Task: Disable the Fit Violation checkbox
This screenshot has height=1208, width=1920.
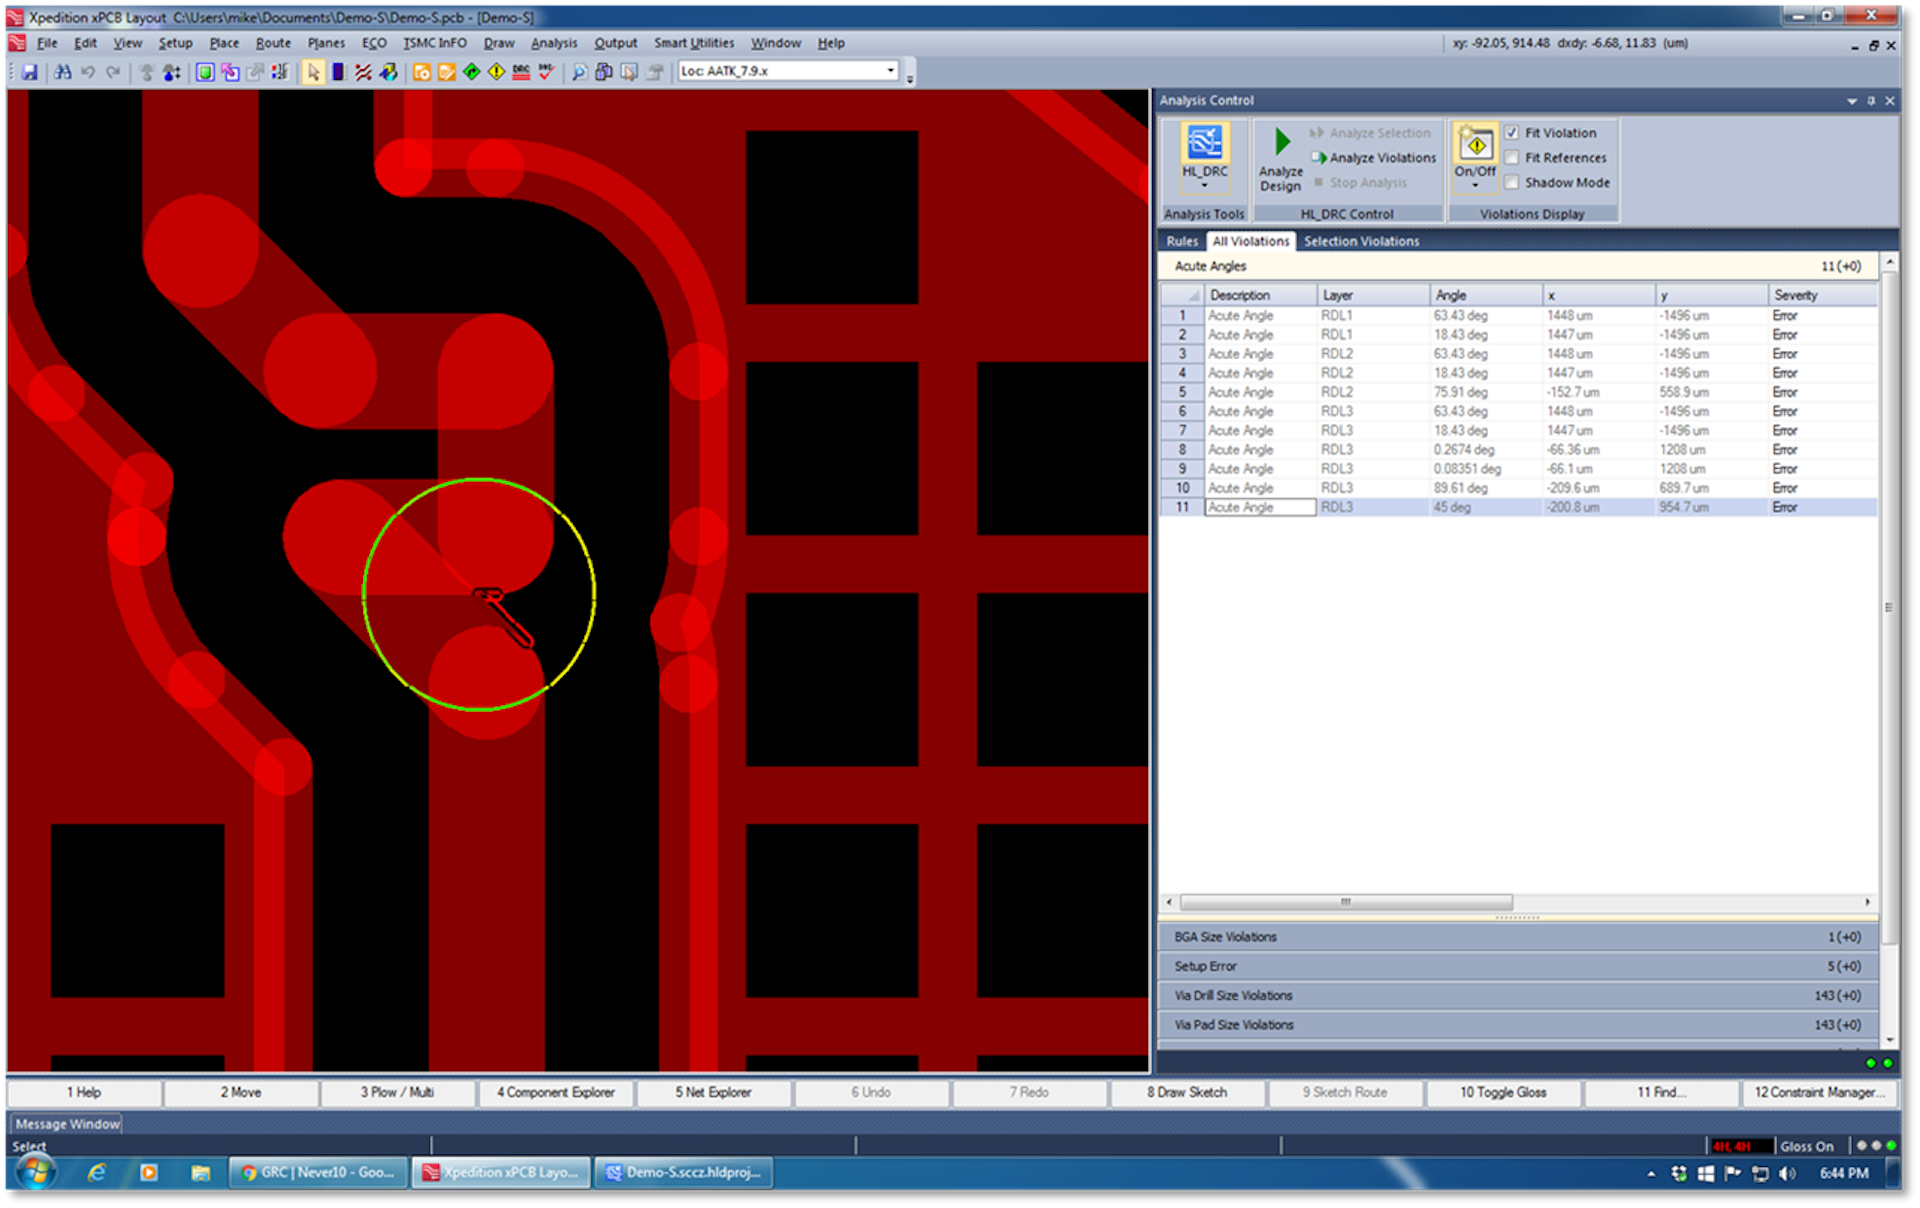Action: coord(1513,132)
